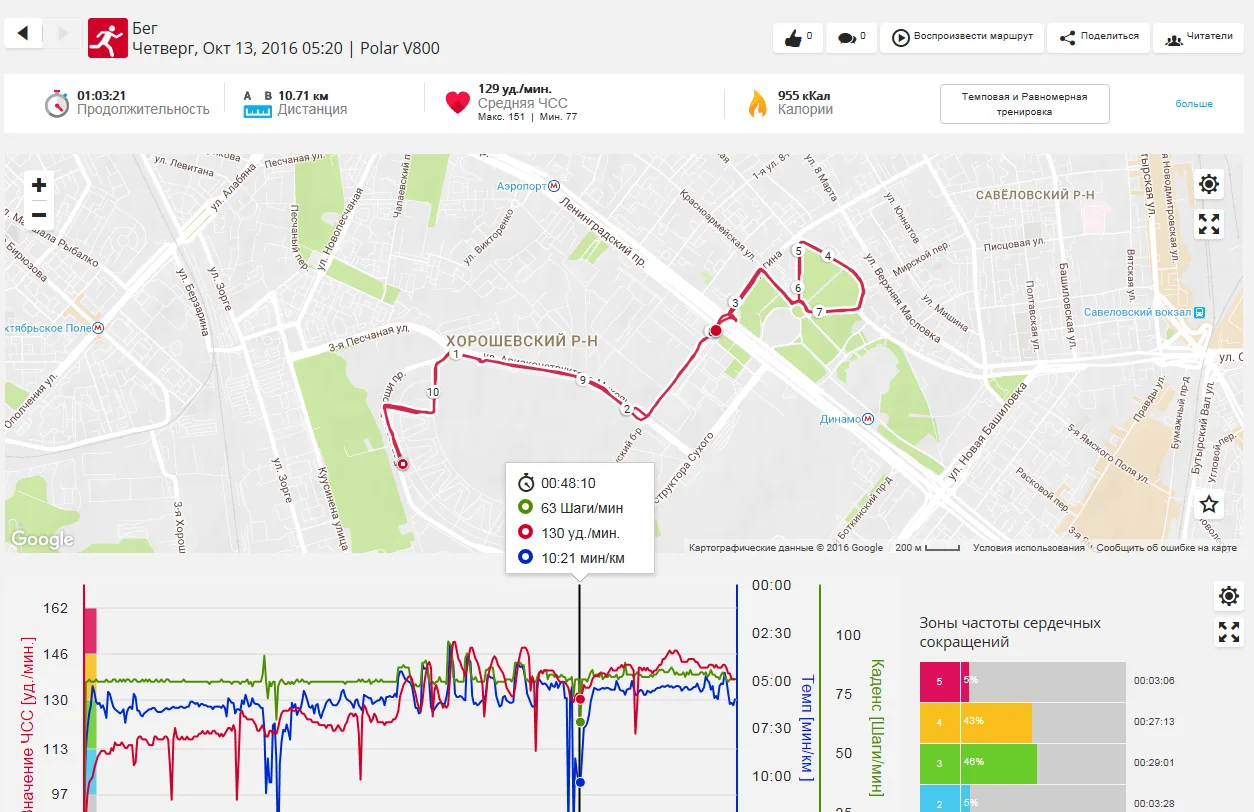Image resolution: width=1254 pixels, height=812 pixels.
Task: Select heart rate zone 2 bar
Action: [x=1022, y=799]
